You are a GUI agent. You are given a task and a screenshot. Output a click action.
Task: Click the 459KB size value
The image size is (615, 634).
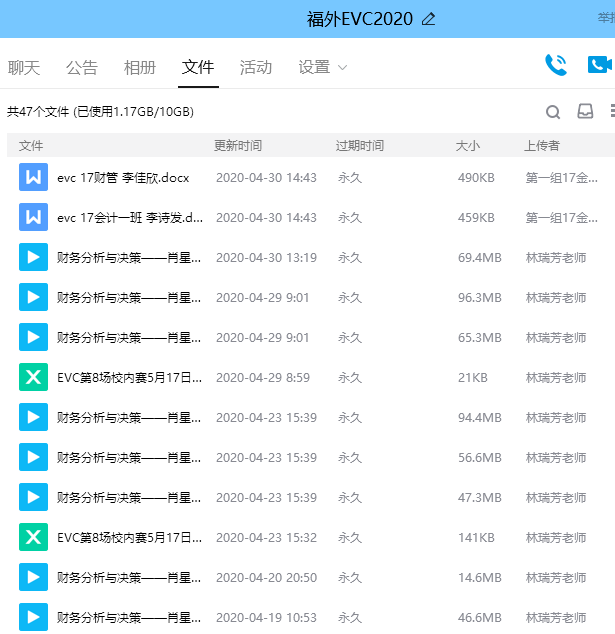tap(476, 218)
